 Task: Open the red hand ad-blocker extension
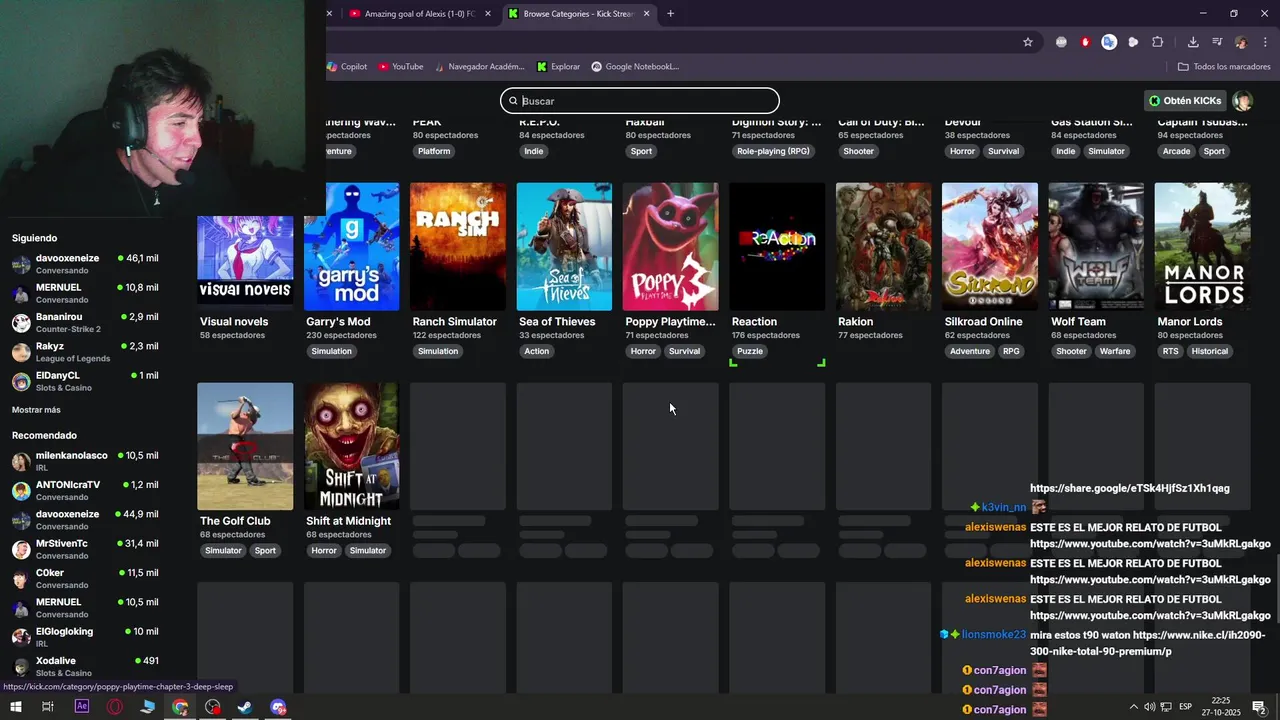pos(1085,42)
